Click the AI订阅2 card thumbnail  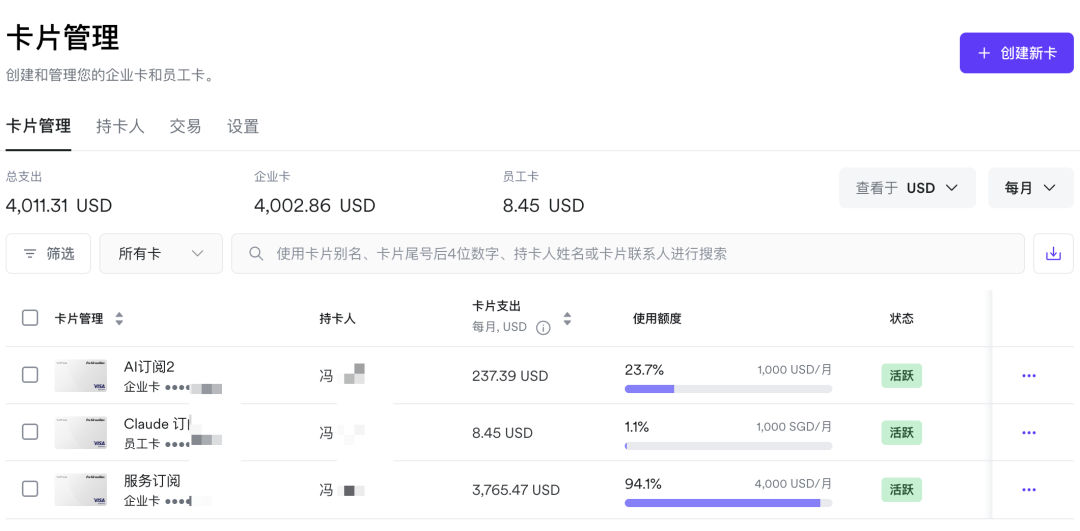coord(81,376)
